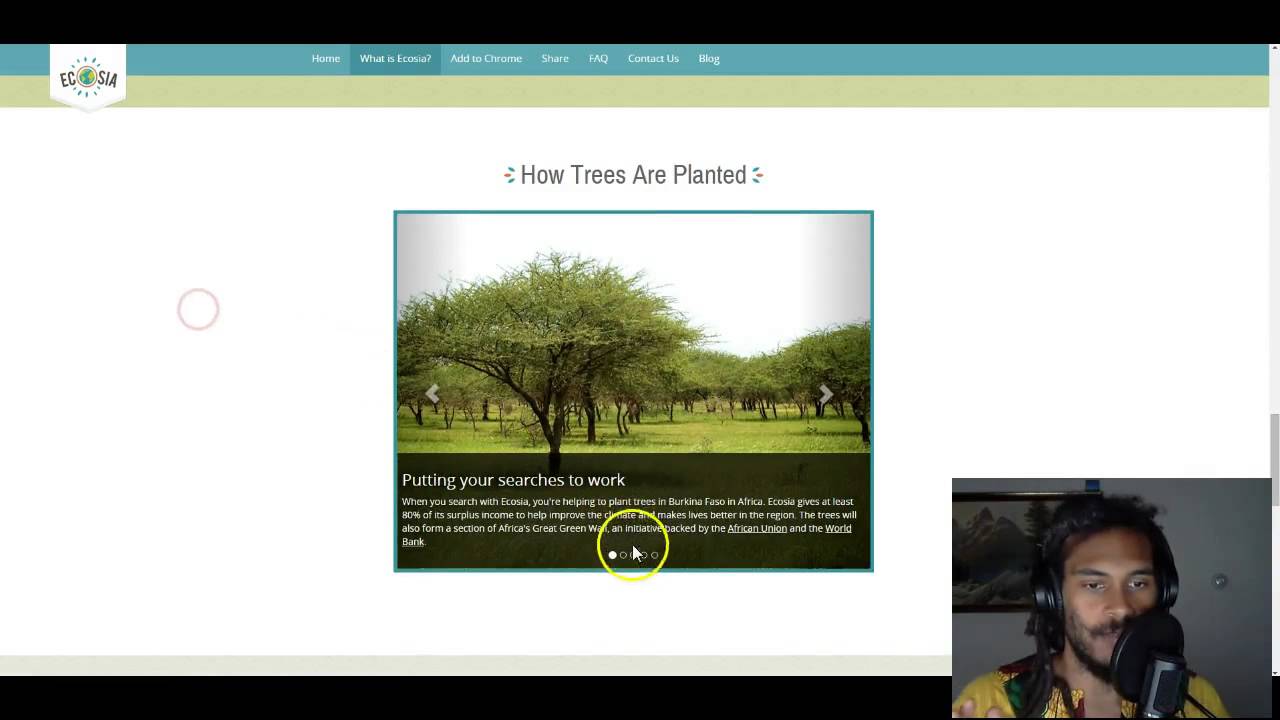Visit the Blog link

pyautogui.click(x=709, y=59)
